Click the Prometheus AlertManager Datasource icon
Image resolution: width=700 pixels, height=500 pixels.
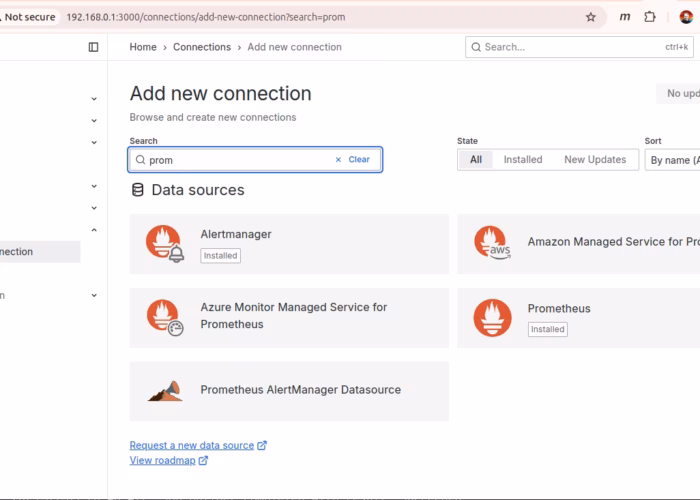click(x=164, y=390)
